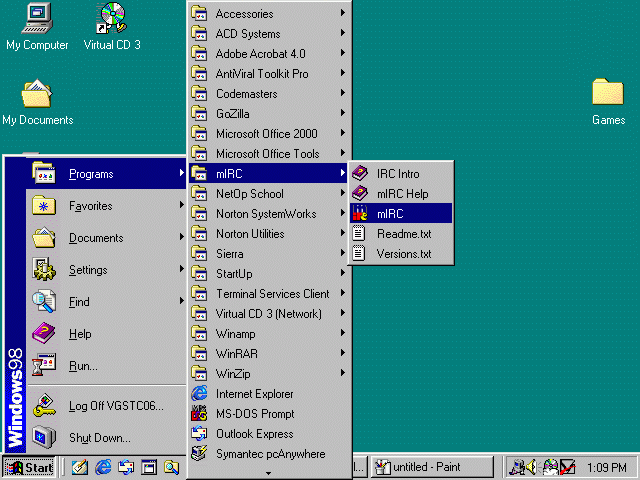This screenshot has height=480, width=640.
Task: Open Help from Start menu
Action: (107, 333)
